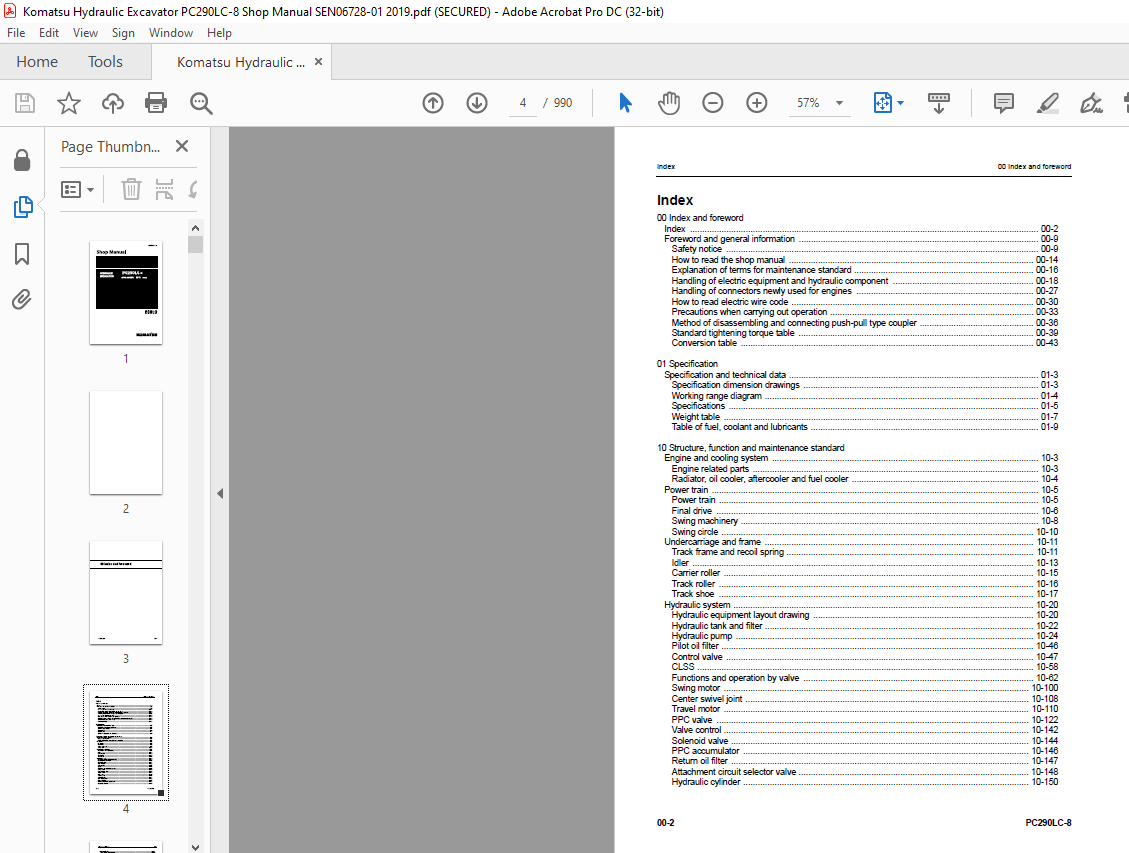Click the scrolling mode icon
Image resolution: width=1129 pixels, height=853 pixels.
tap(939, 103)
